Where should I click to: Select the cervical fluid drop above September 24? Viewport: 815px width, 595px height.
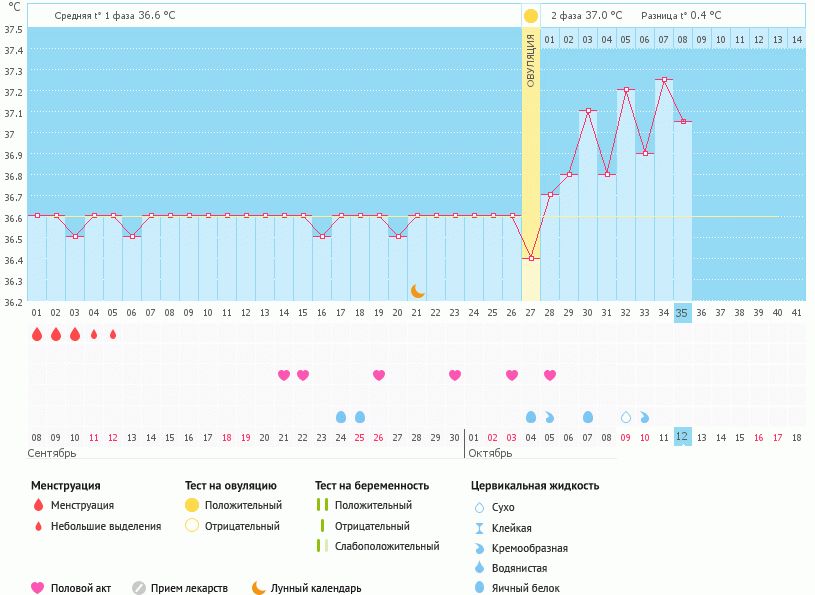click(341, 416)
